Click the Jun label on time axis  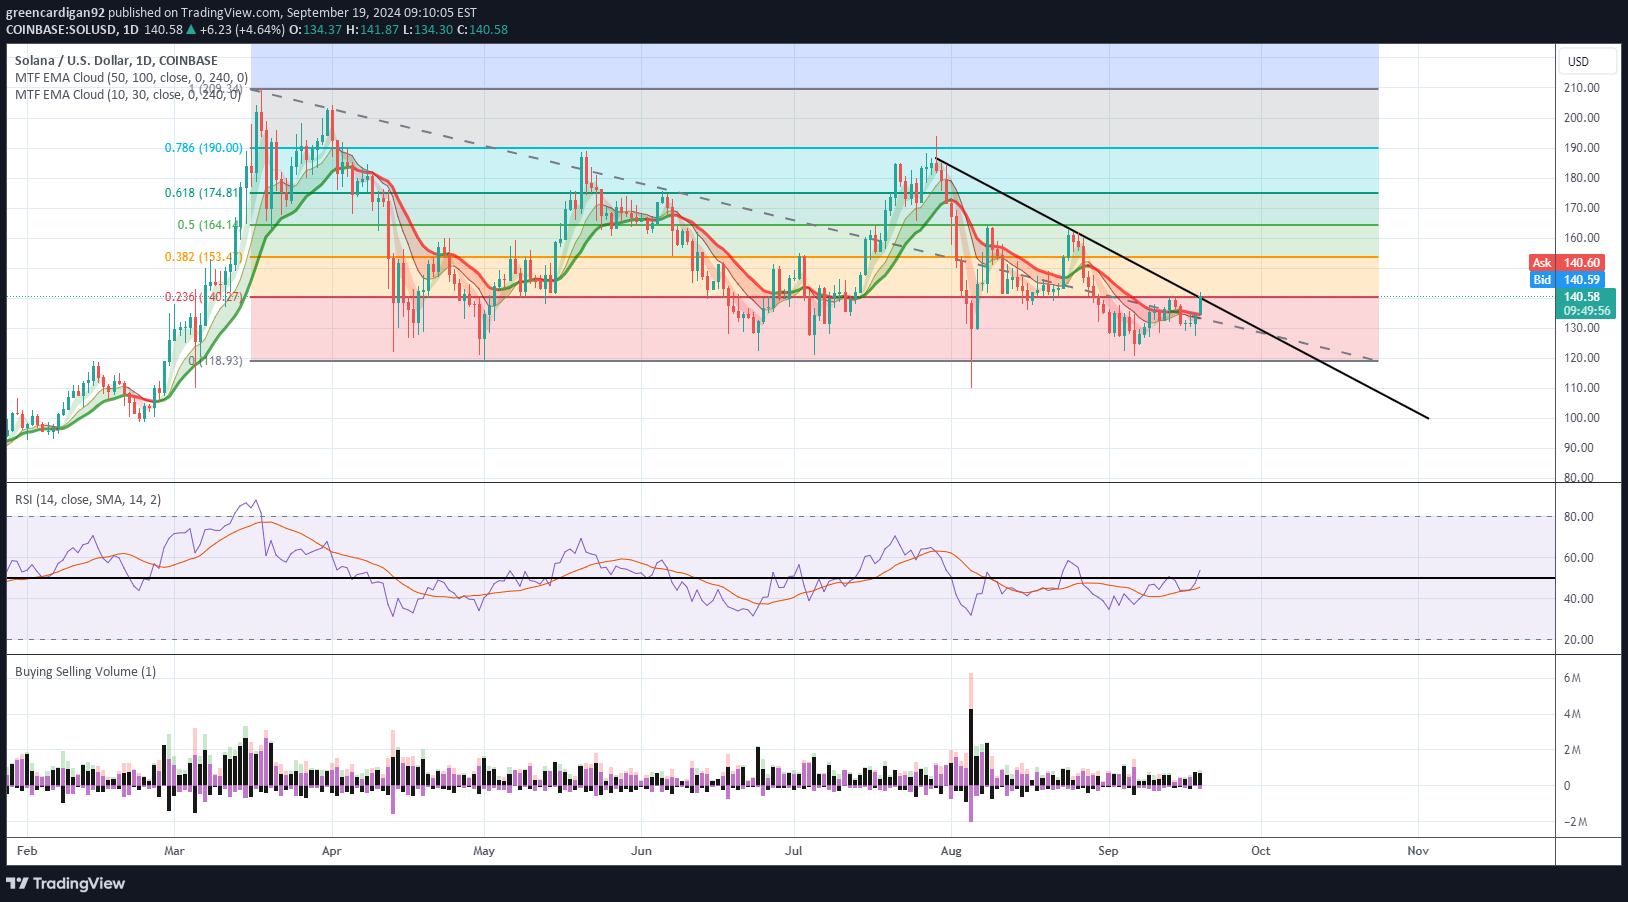pyautogui.click(x=642, y=851)
